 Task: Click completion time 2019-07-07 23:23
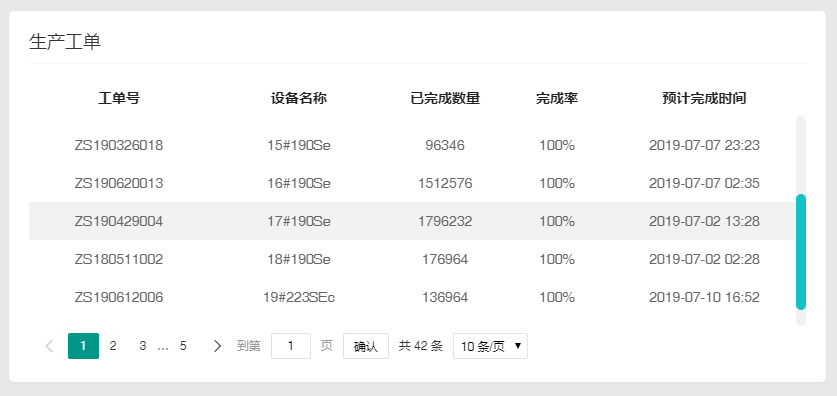[x=704, y=145]
